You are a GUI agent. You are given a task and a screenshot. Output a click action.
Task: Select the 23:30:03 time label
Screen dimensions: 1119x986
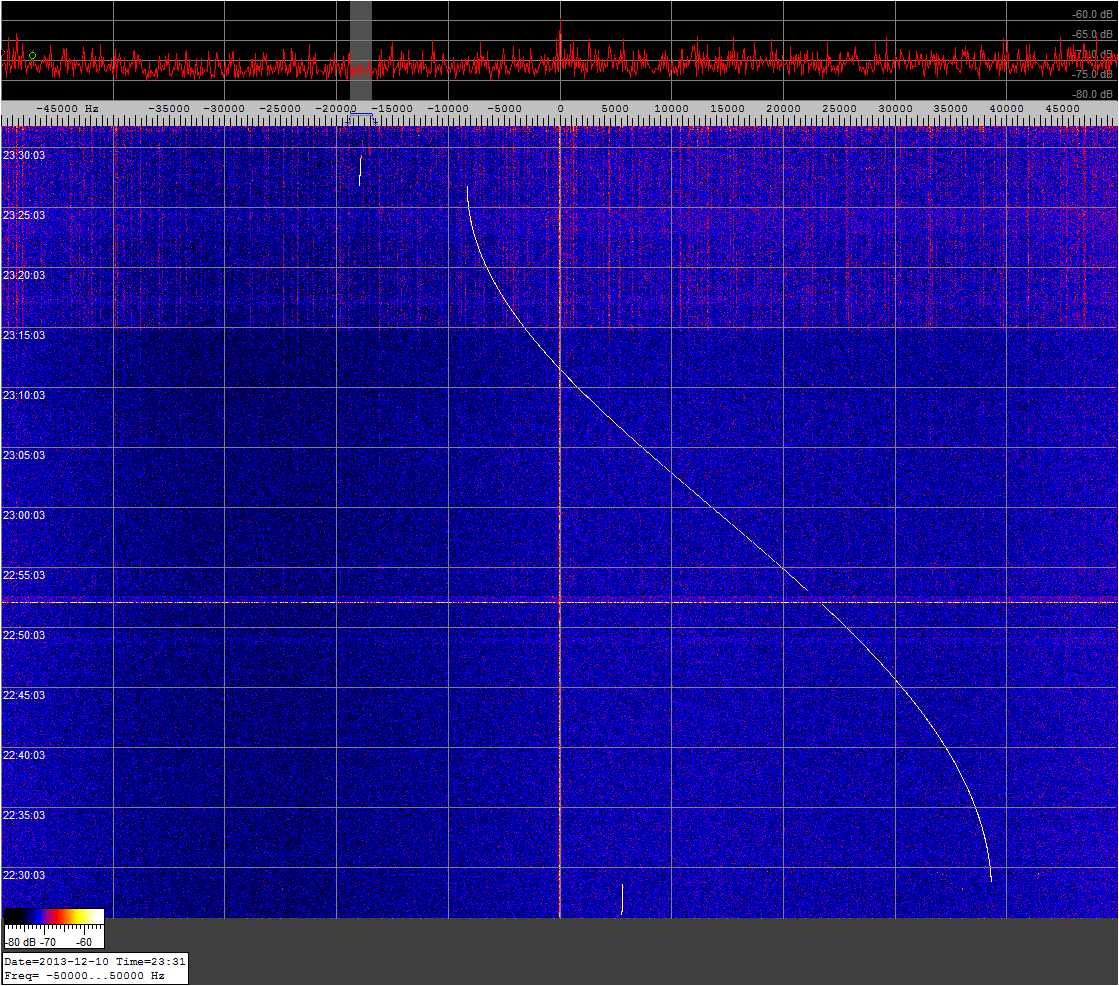point(24,155)
